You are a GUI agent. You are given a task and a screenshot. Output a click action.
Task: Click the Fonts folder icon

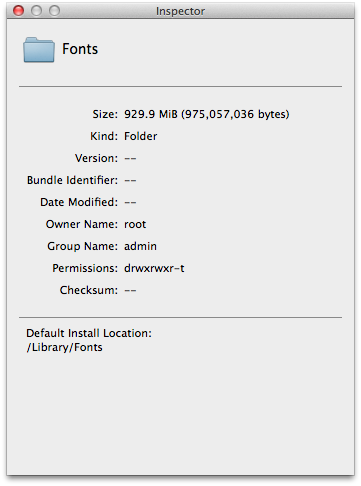[39, 50]
